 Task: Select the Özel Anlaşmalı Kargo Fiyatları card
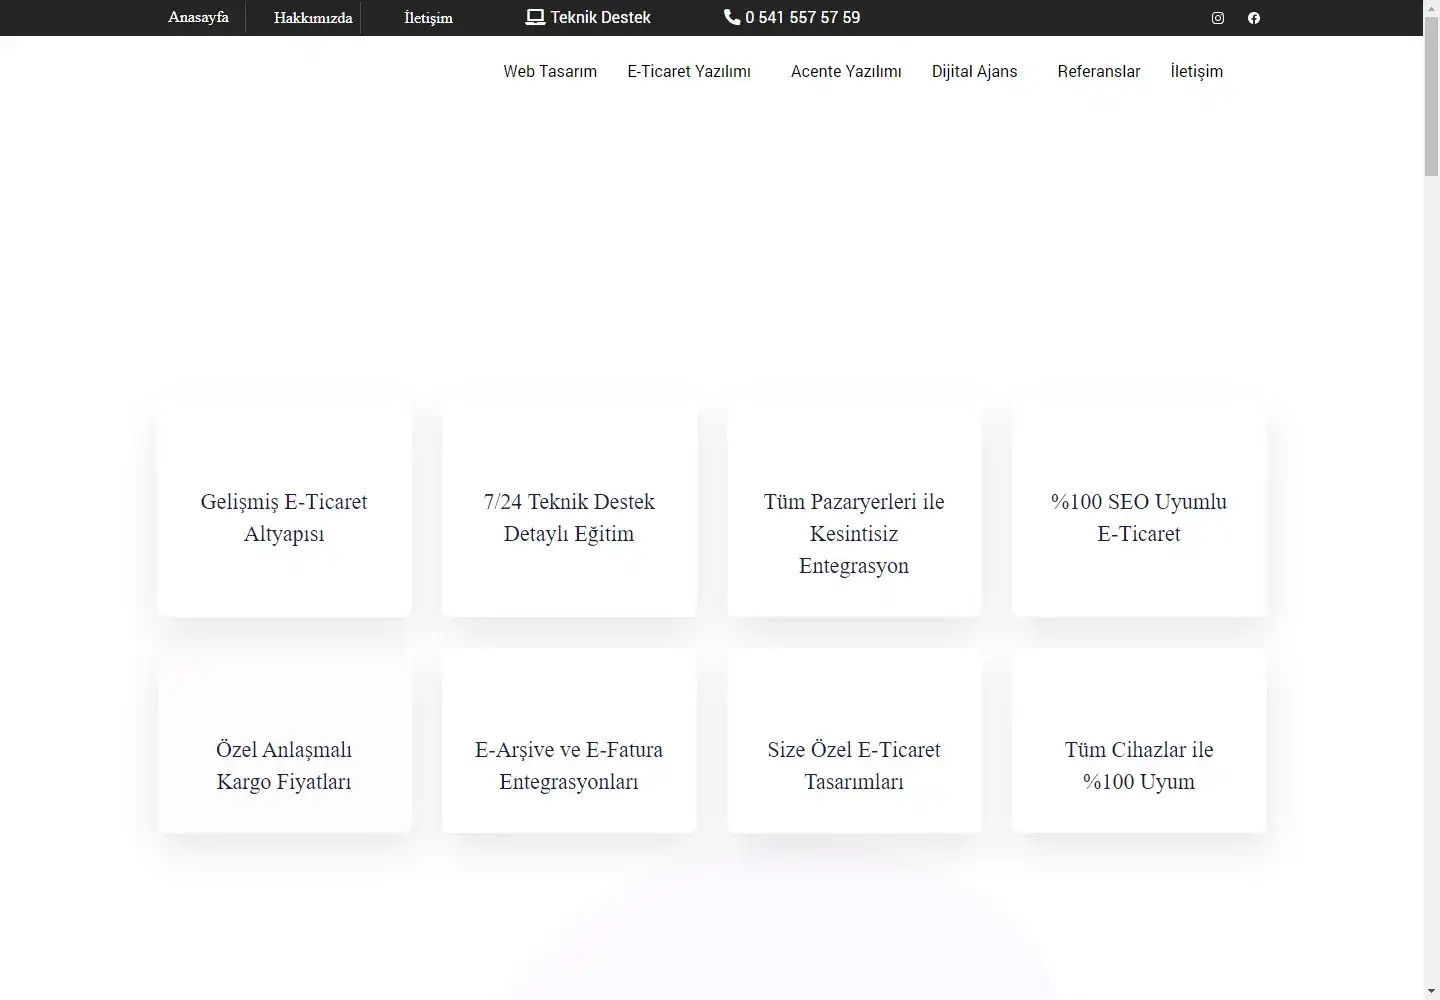(x=284, y=741)
